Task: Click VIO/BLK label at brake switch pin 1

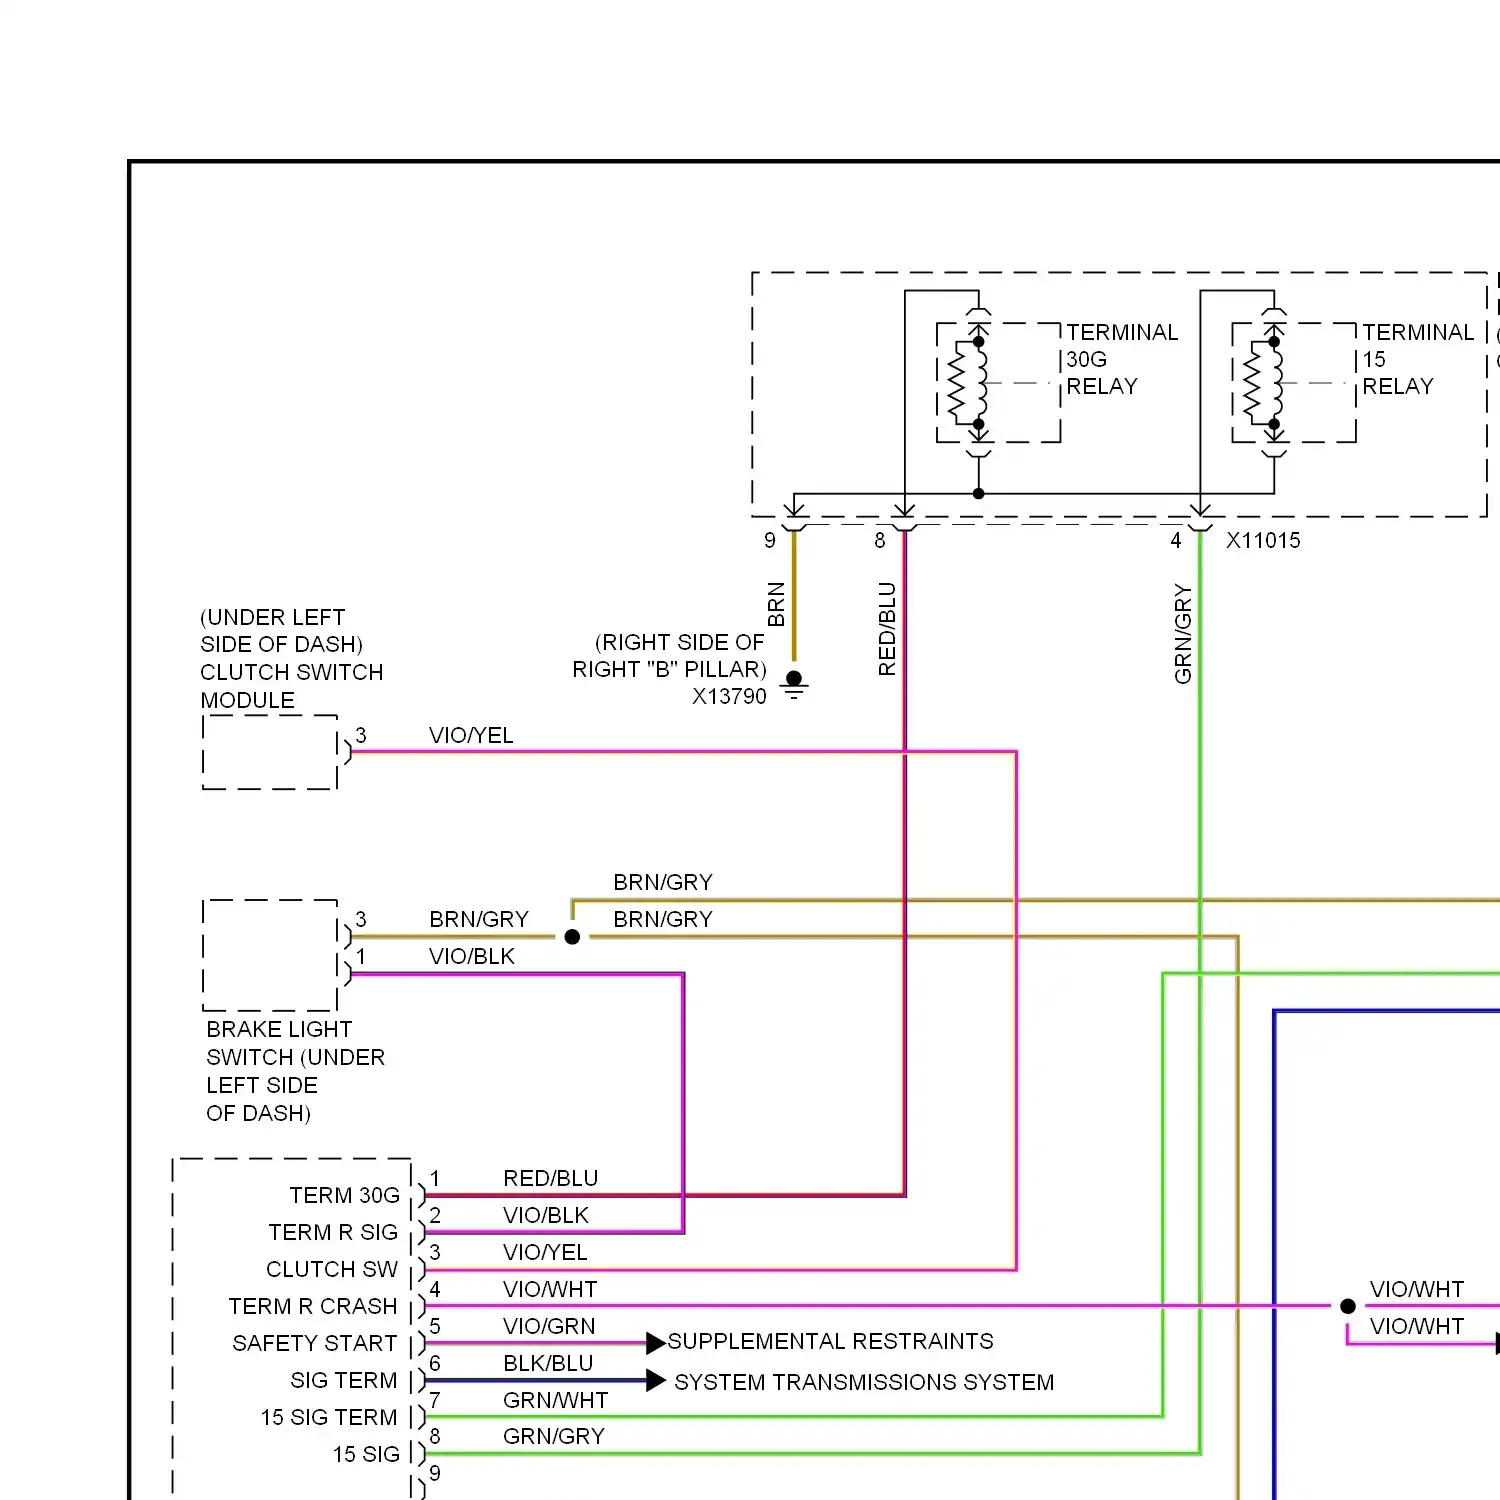Action: click(471, 956)
